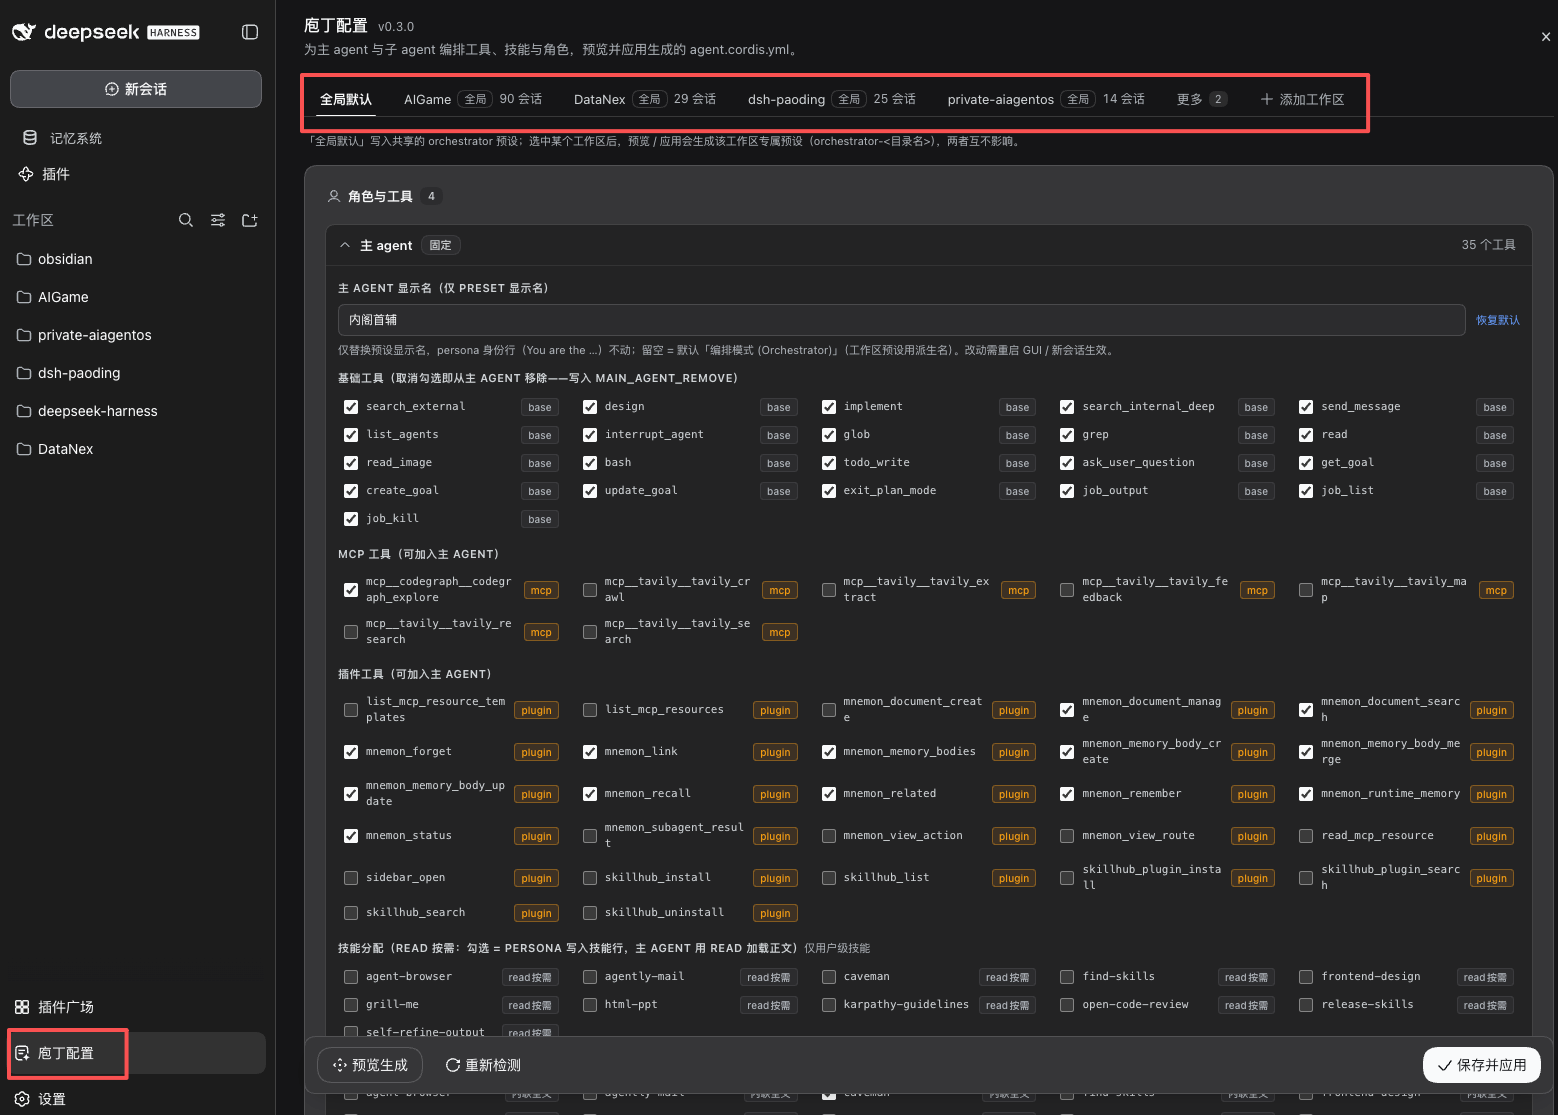This screenshot has height=1115, width=1558.
Task: Open the dsh-paoding workspace tab
Action: pyautogui.click(x=832, y=99)
